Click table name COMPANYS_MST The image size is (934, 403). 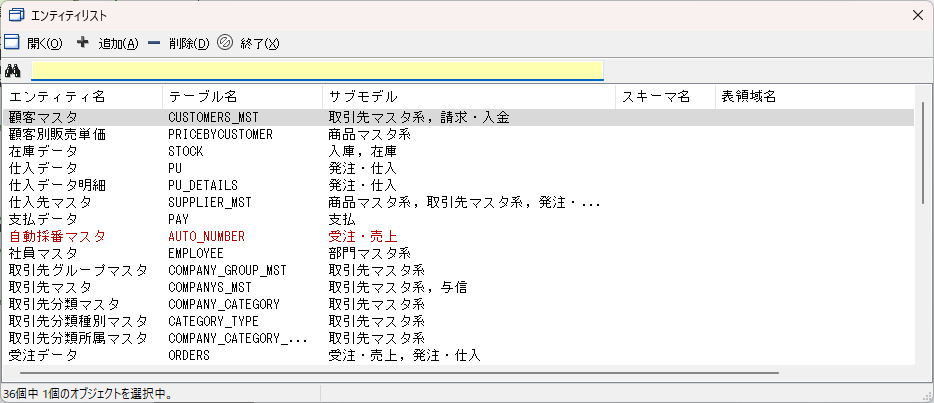click(210, 288)
